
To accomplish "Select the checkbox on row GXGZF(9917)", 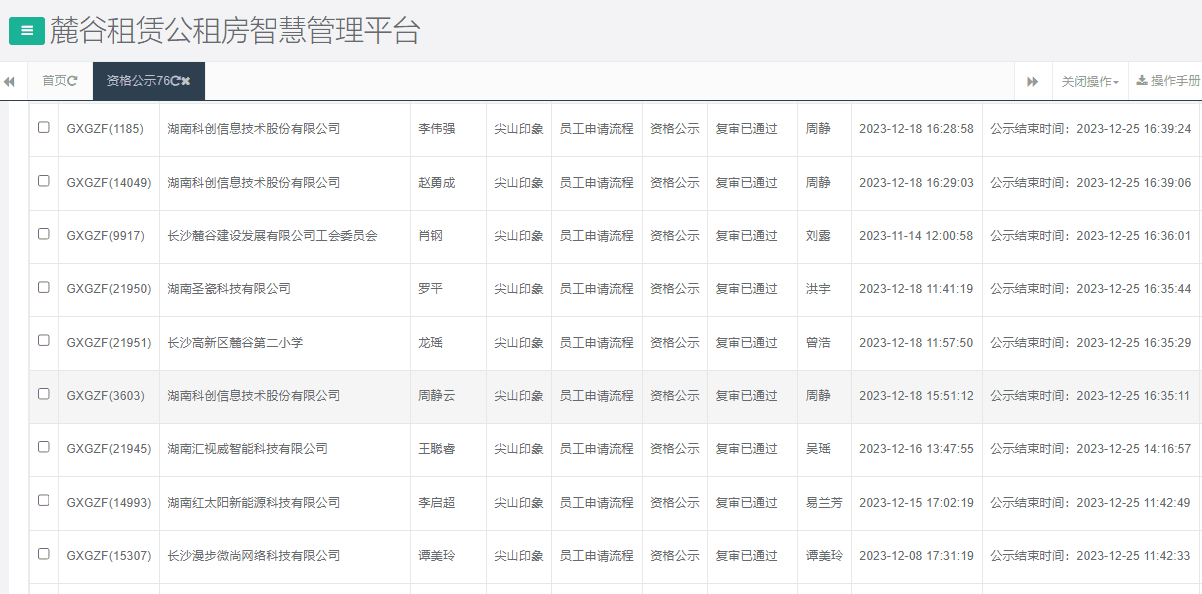I will [x=42, y=235].
